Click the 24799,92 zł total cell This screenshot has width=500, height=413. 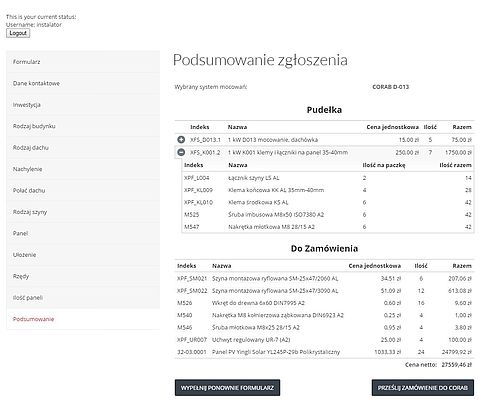tap(457, 352)
